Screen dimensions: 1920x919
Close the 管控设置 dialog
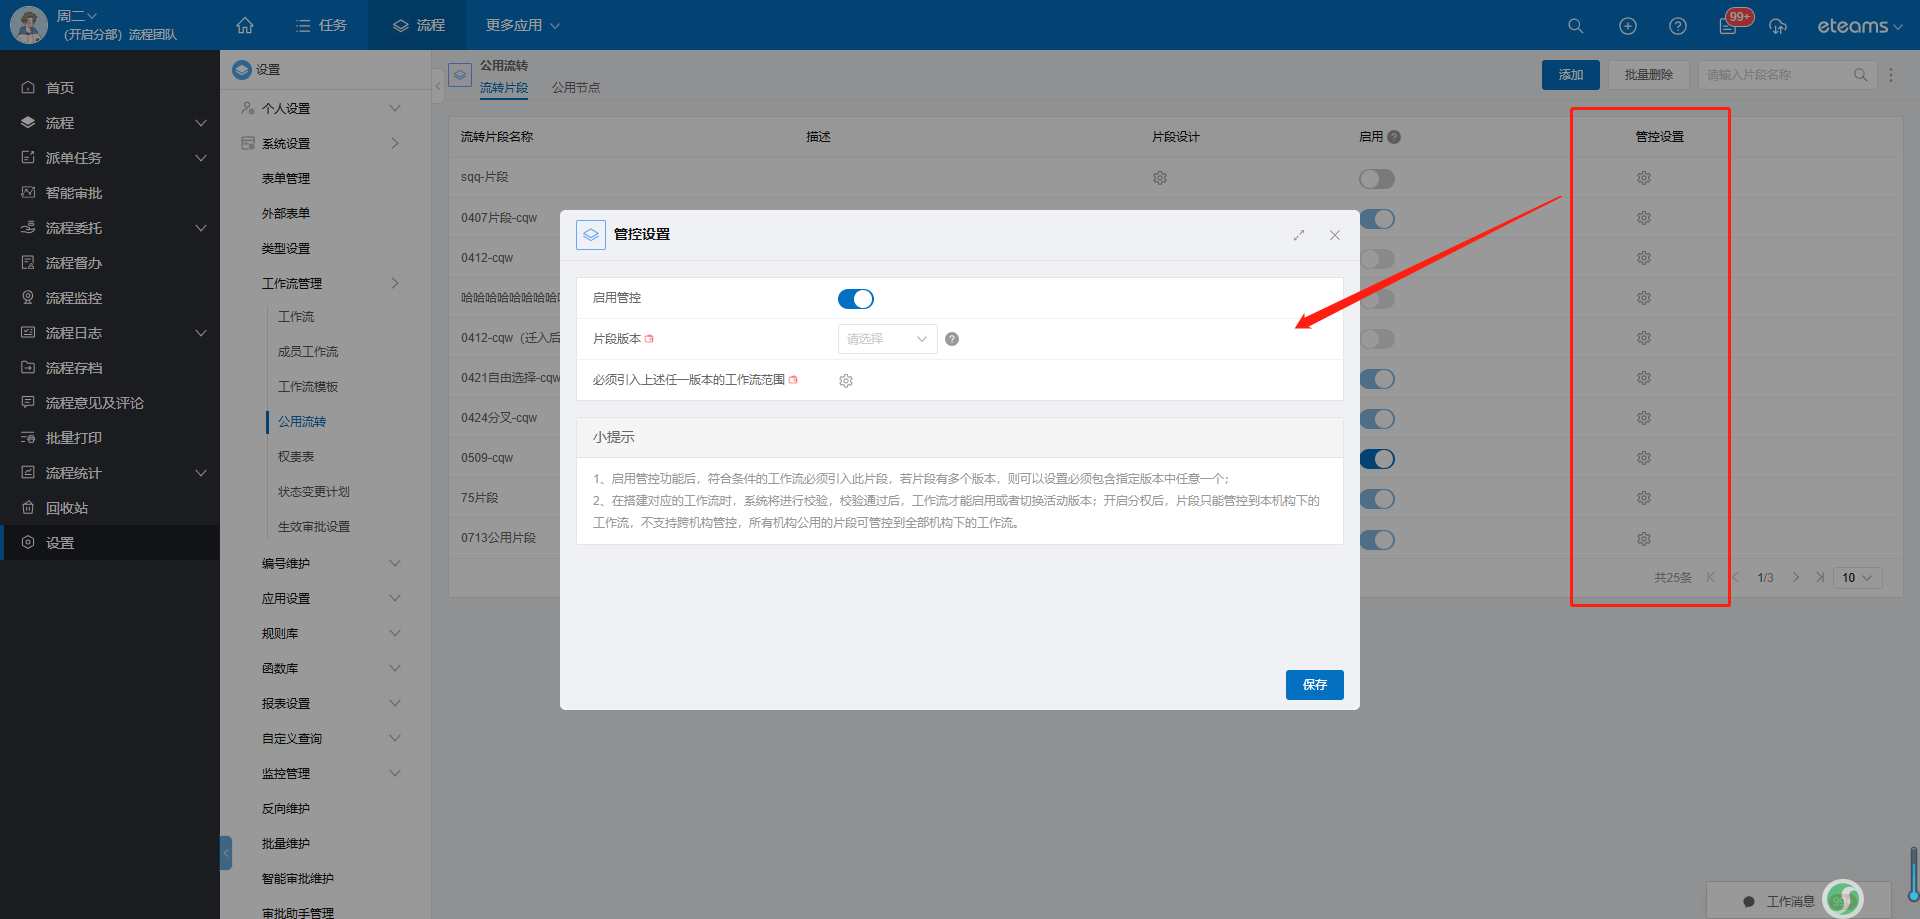[1335, 235]
